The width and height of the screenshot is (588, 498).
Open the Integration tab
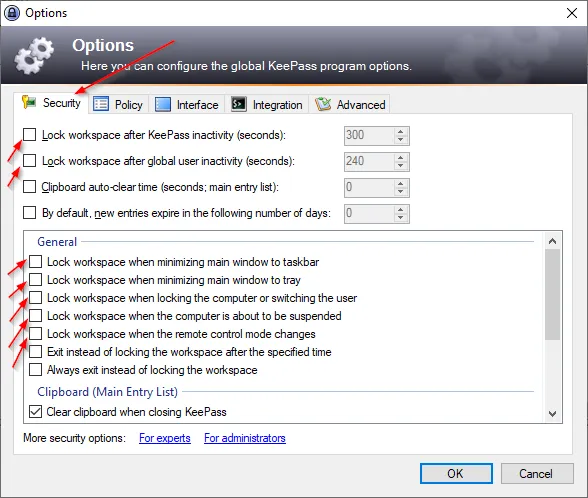coord(267,104)
